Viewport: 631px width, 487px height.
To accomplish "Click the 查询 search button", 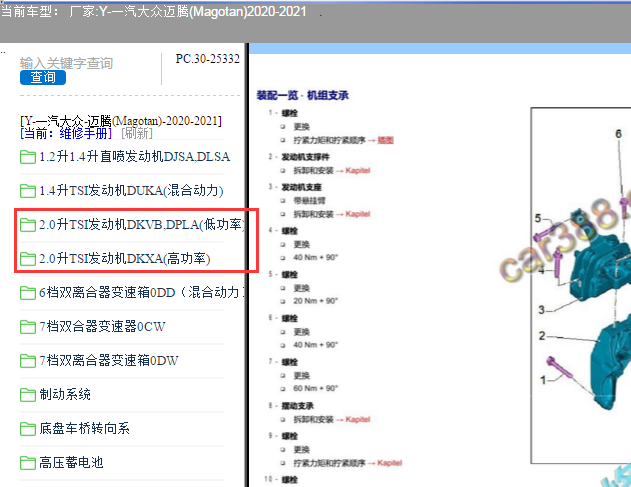I will 43,77.
